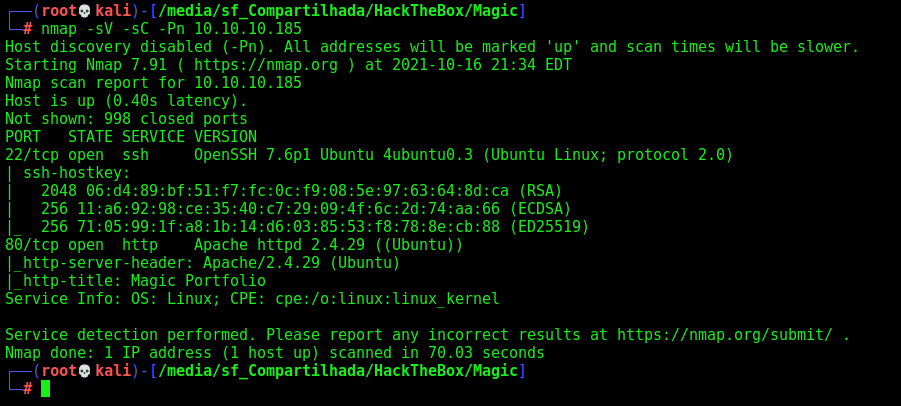Click the cpe:/o:linux:linux_kernel text
Viewport: 901px width, 406px height.
click(x=387, y=299)
